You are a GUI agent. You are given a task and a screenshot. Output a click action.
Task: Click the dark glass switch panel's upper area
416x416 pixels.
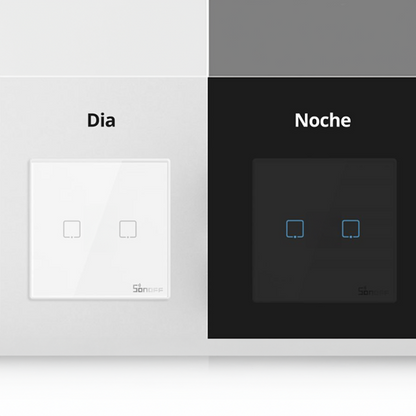(x=324, y=188)
